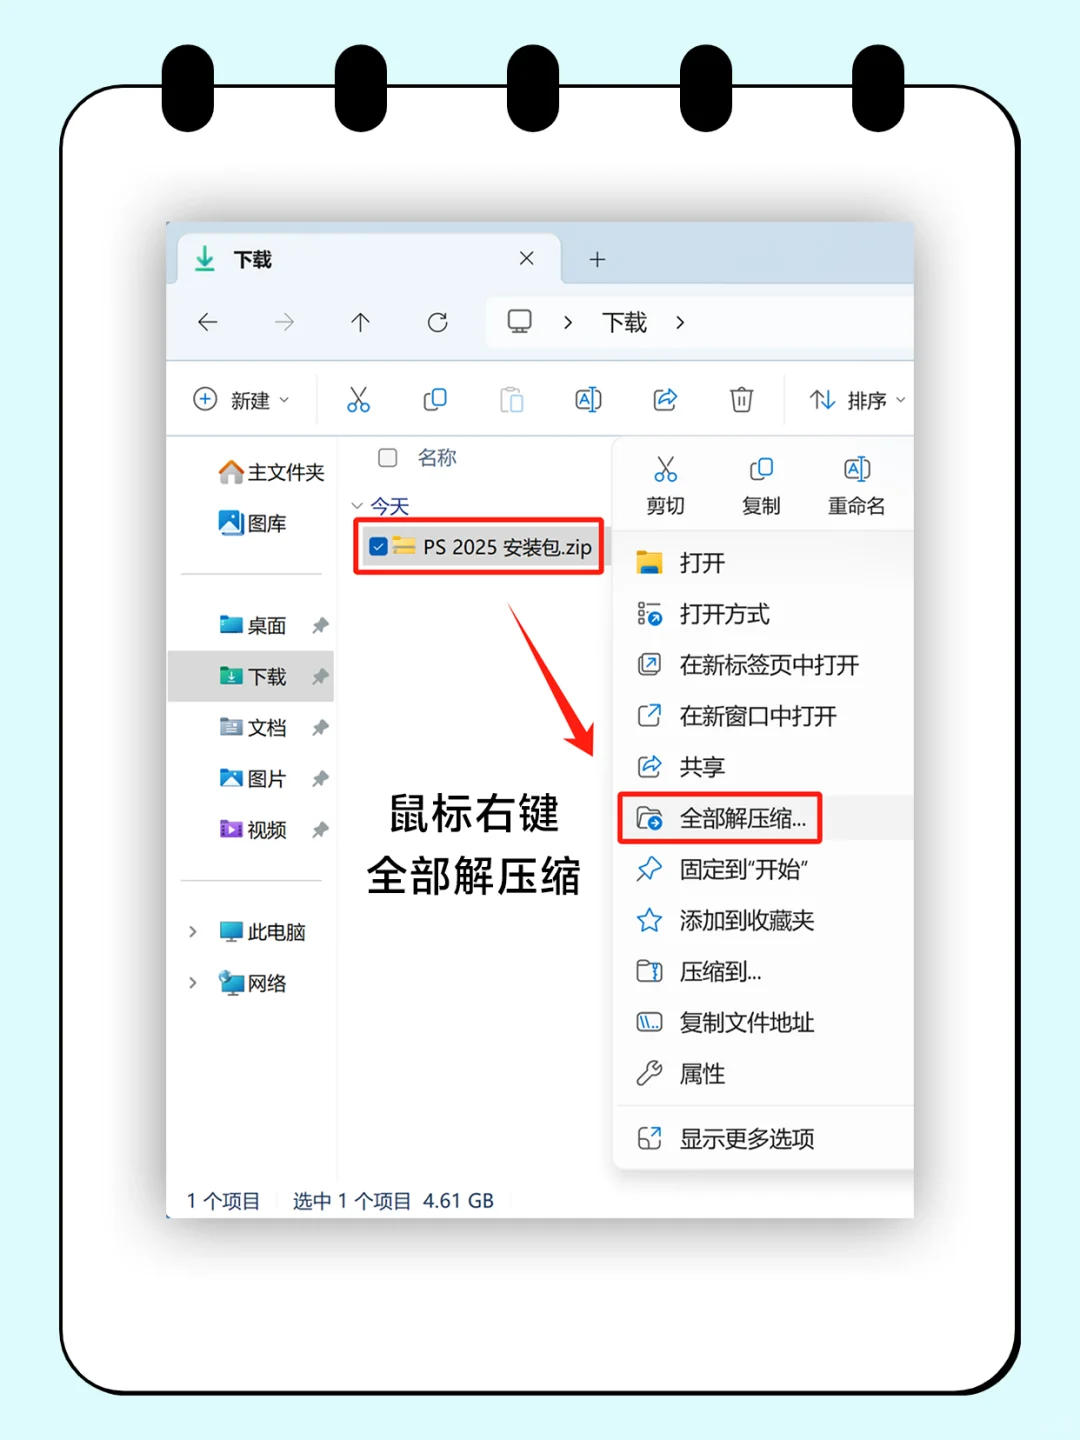Image resolution: width=1080 pixels, height=1440 pixels.
Task: Choose 在新标签页中打开
Action: click(764, 665)
